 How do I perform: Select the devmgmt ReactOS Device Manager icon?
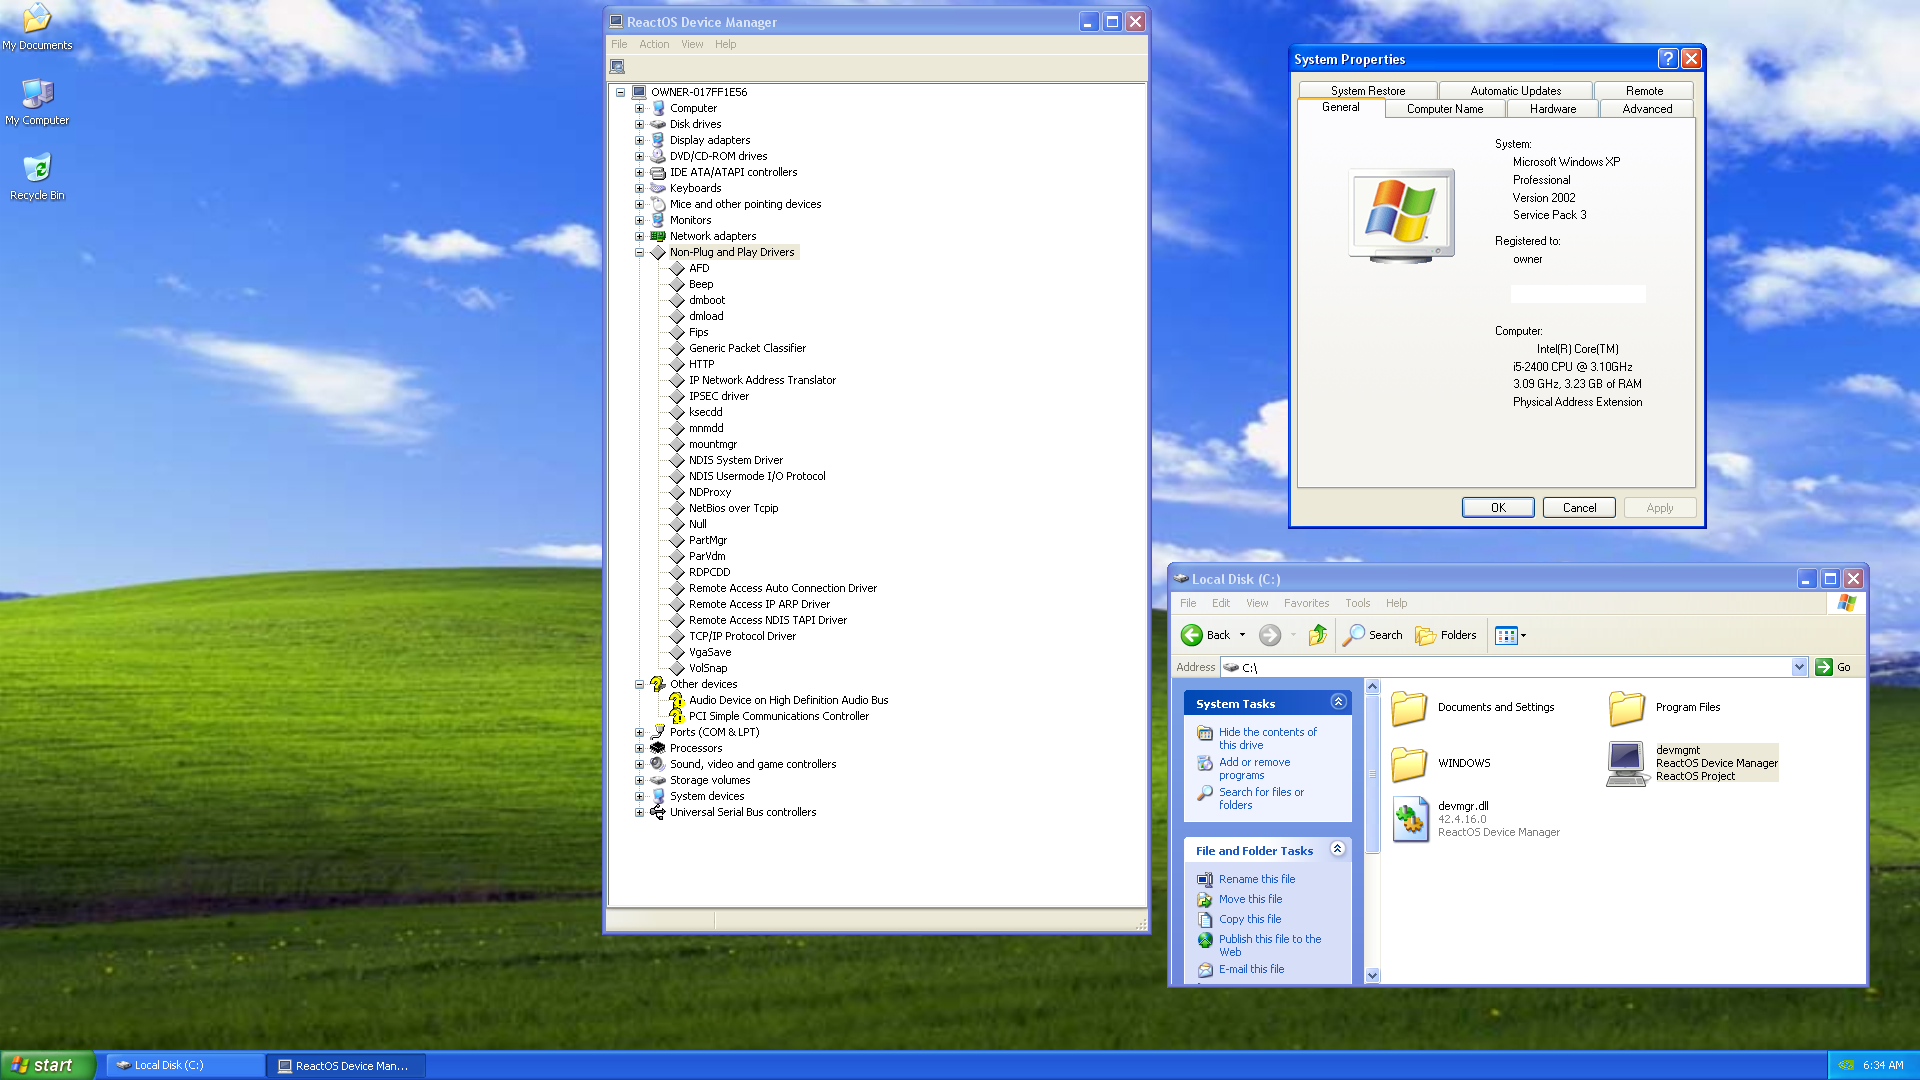point(1626,764)
